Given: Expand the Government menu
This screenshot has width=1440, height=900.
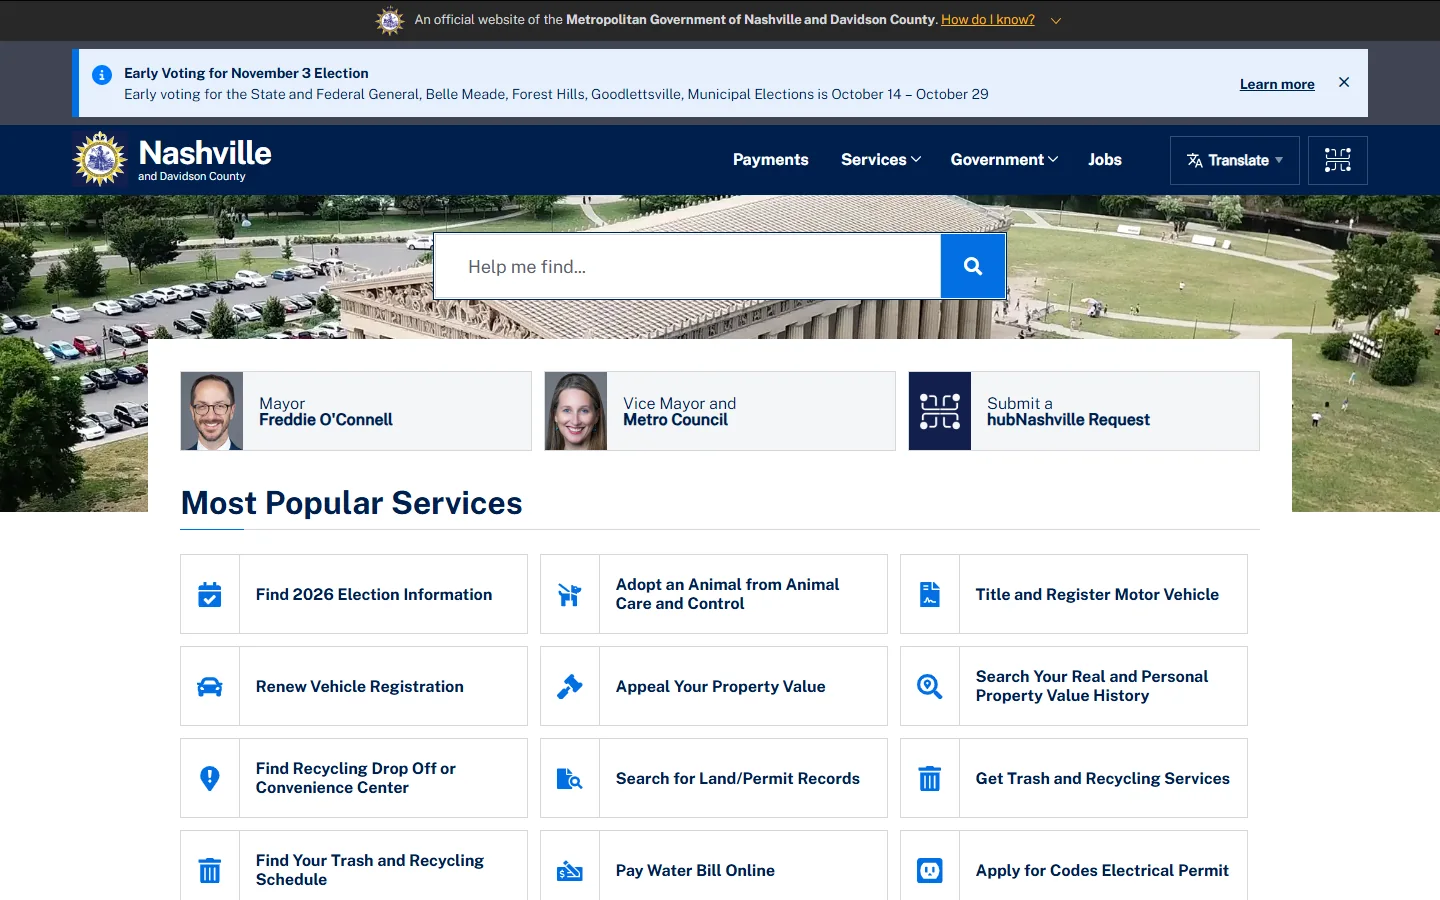Looking at the screenshot, I should point(1004,159).
